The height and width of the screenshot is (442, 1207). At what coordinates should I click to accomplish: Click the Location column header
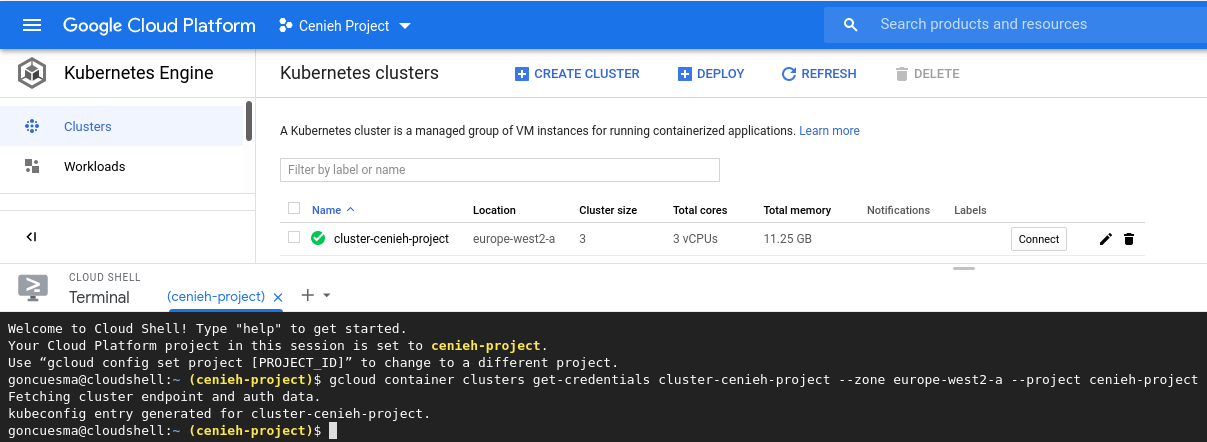point(494,210)
